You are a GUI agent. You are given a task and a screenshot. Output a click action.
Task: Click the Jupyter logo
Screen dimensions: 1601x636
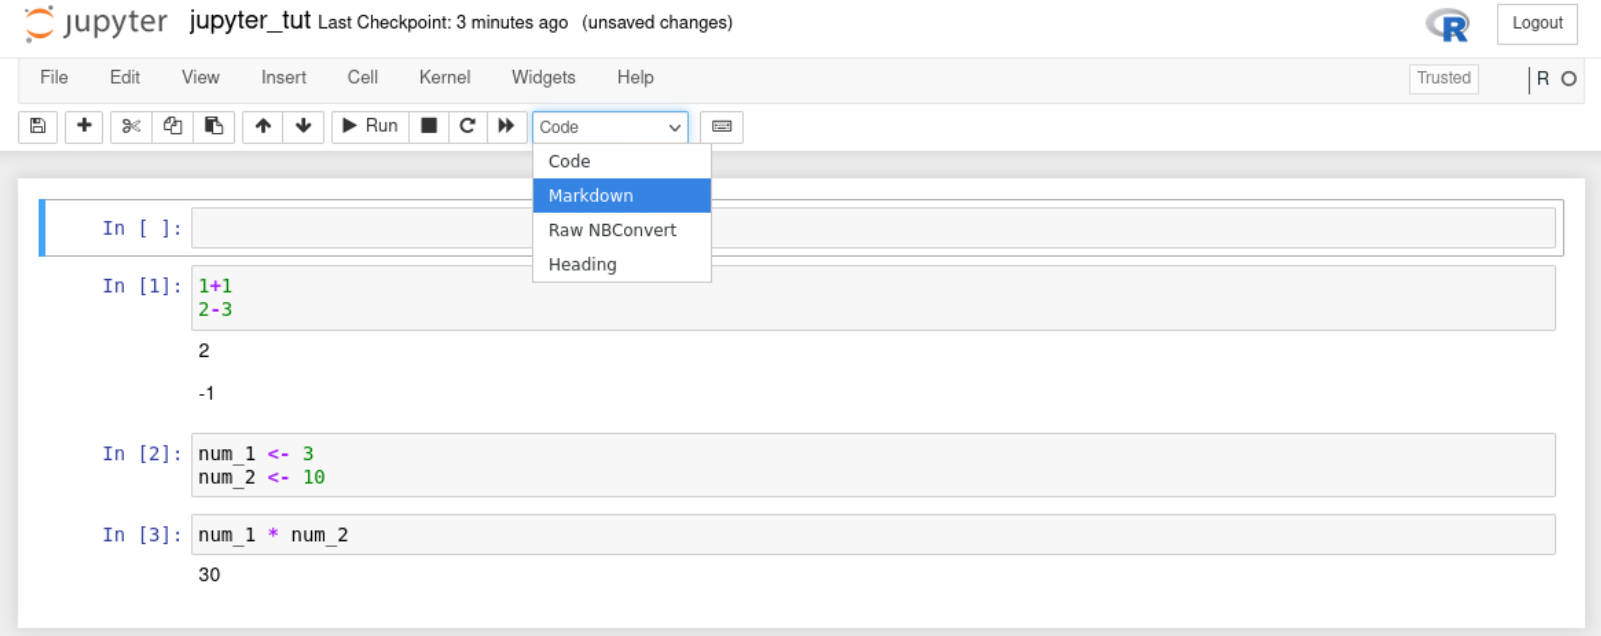point(96,23)
